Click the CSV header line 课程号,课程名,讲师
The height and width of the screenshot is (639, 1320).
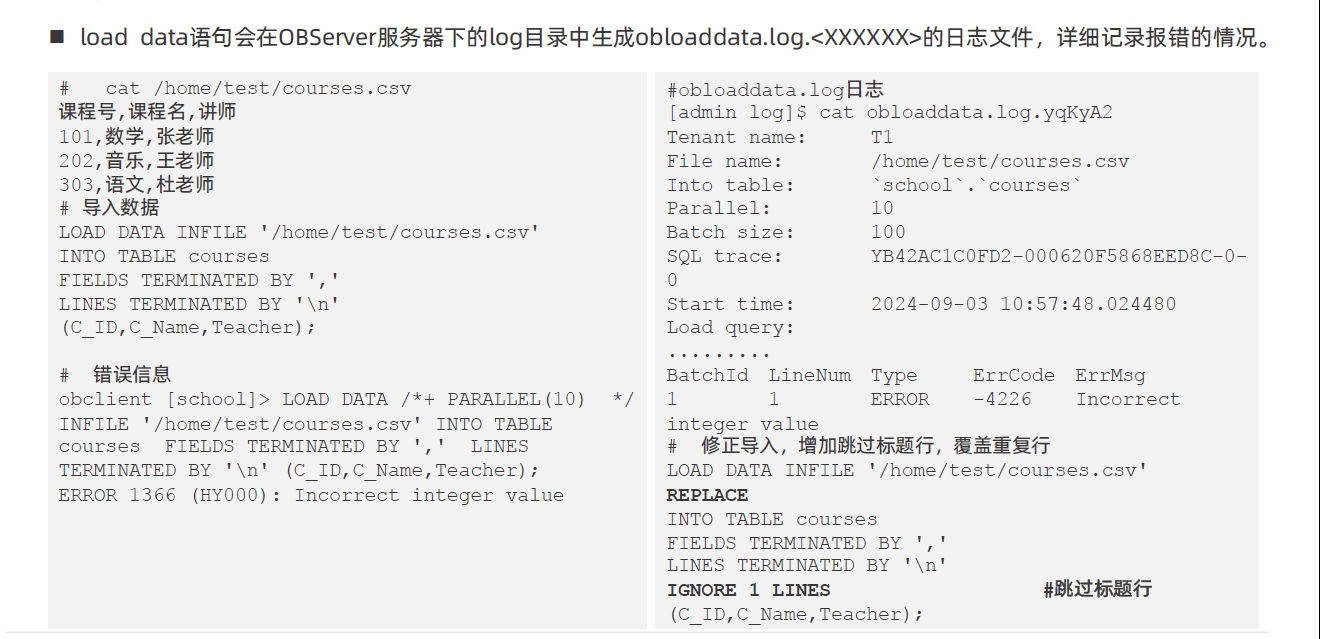(147, 112)
